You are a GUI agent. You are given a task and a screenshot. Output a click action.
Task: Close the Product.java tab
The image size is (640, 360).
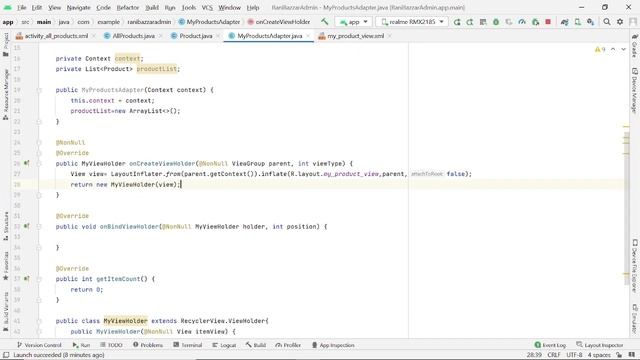click(218, 36)
